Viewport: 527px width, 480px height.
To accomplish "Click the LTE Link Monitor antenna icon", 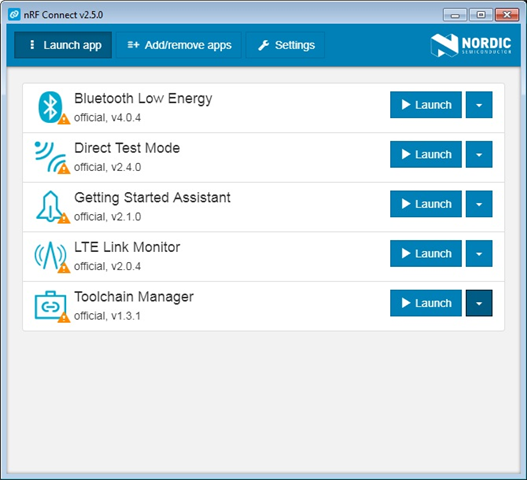I will (x=50, y=255).
